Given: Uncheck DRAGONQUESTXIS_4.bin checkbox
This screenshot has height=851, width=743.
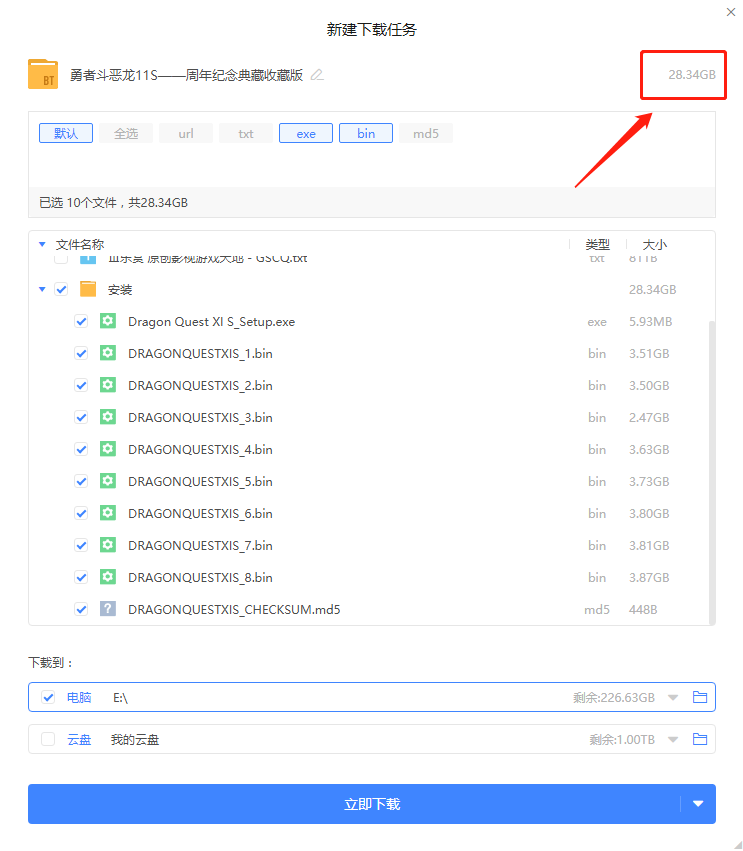Looking at the screenshot, I should point(81,449).
